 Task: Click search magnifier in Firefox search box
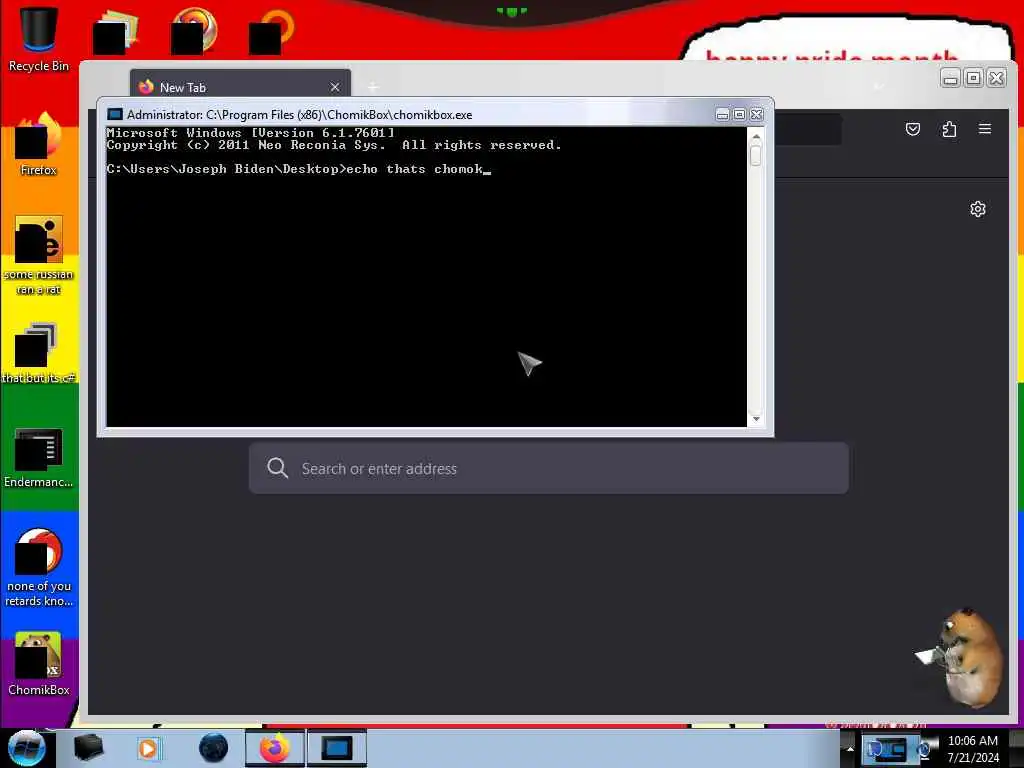click(x=278, y=468)
